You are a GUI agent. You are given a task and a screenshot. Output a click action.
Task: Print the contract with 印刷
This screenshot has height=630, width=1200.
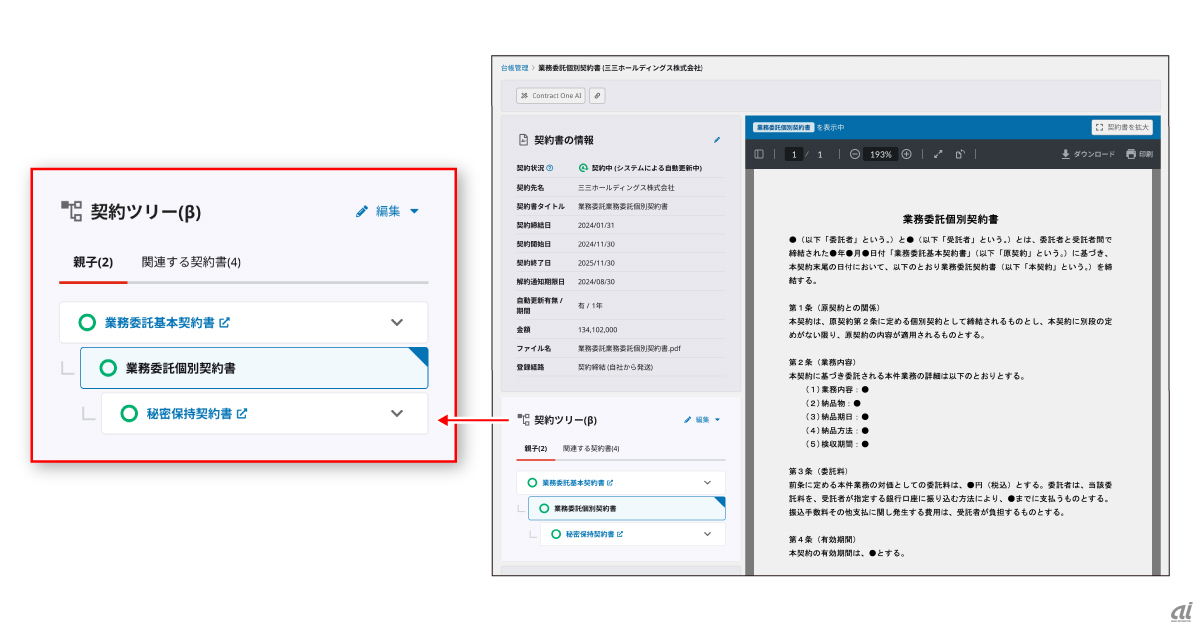(x=1139, y=154)
